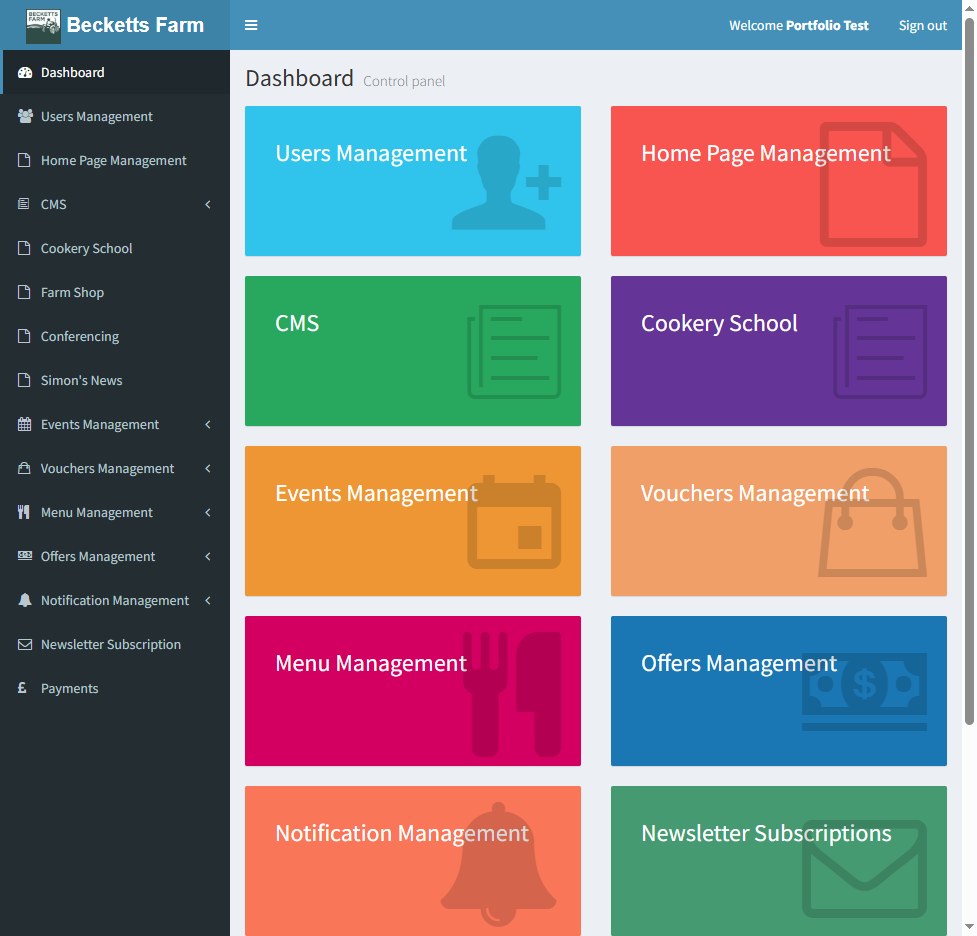Click the scrollbar down arrow
This screenshot has width=977, height=936.
coord(969,927)
